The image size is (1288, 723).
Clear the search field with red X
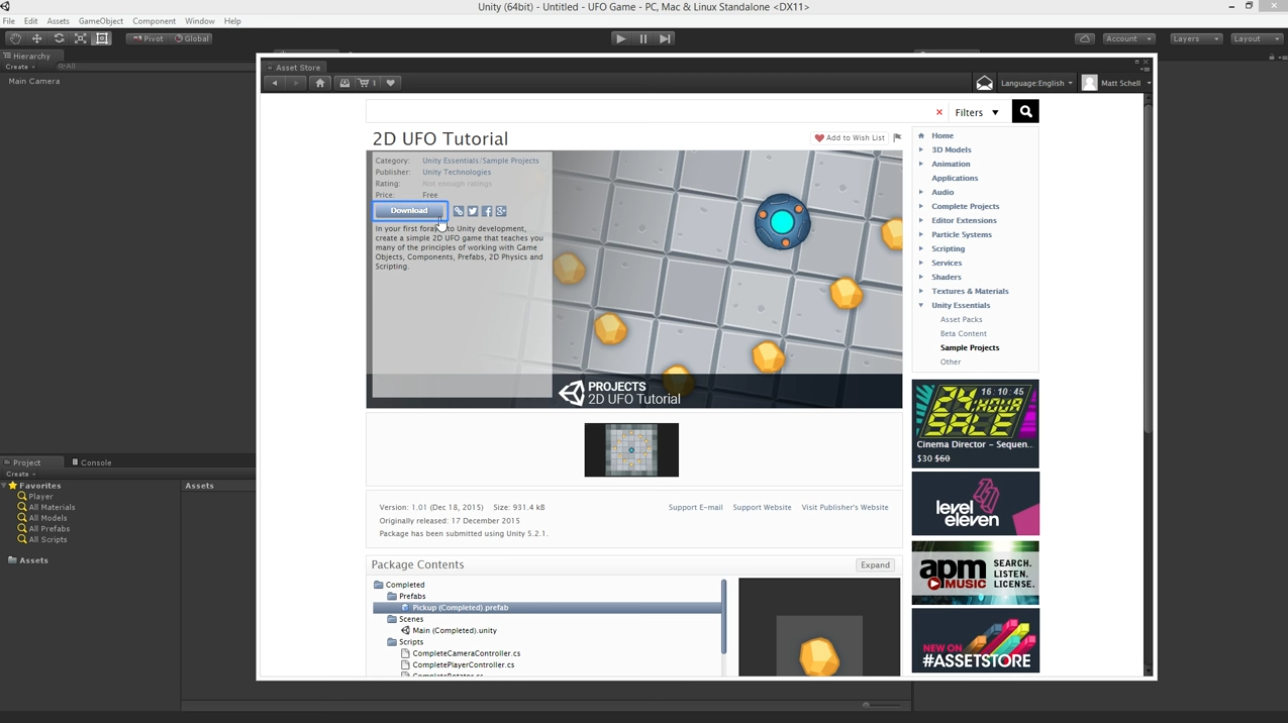(x=939, y=113)
